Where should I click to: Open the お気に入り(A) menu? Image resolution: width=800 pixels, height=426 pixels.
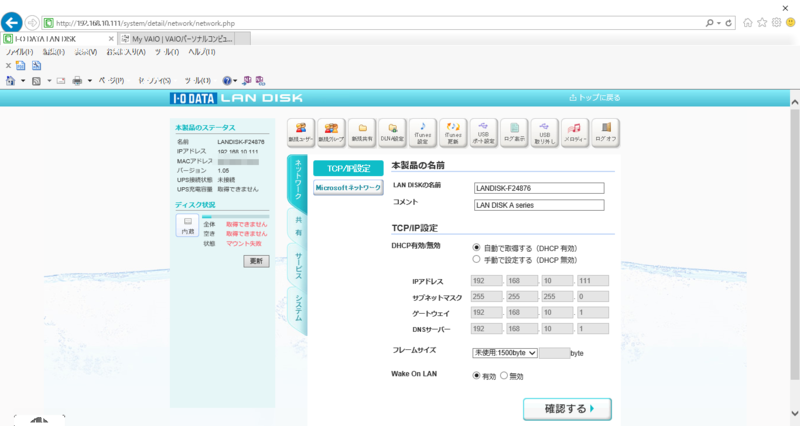tap(126, 52)
